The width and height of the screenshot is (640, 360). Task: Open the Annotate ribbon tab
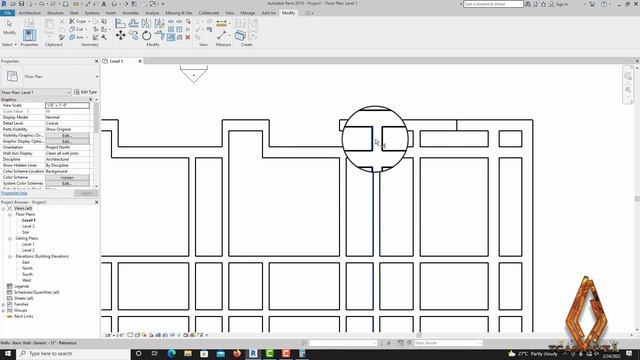pos(131,13)
